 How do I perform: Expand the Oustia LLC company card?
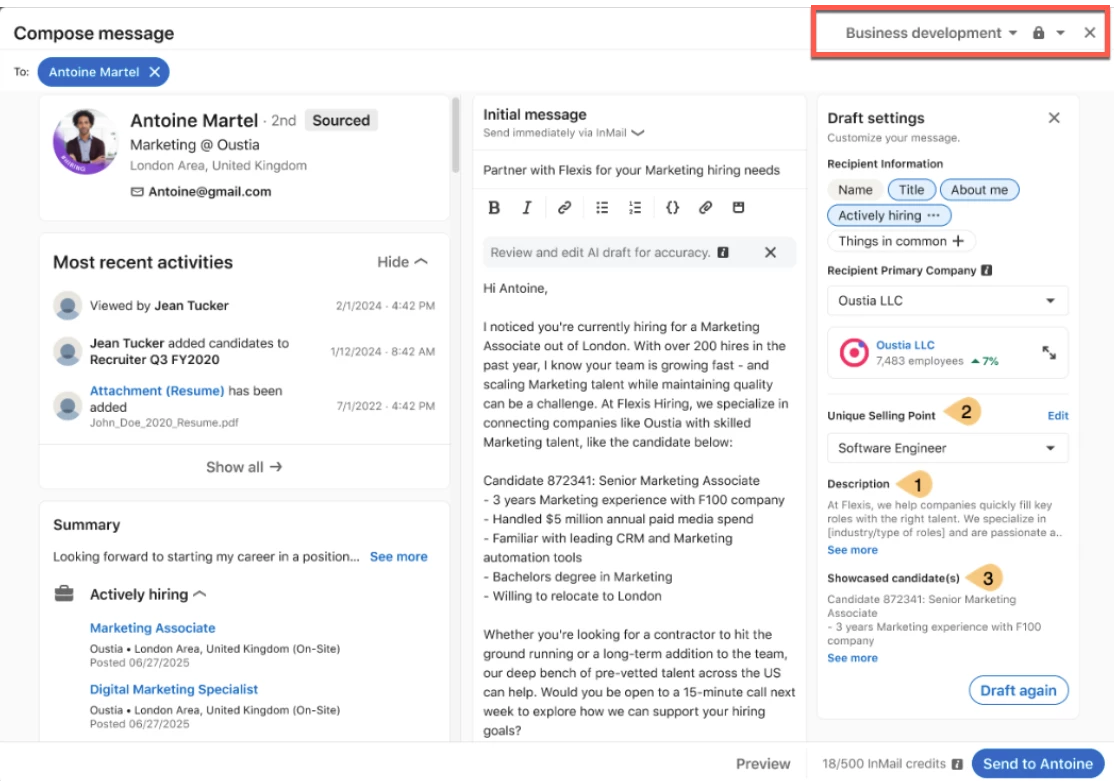[1049, 352]
